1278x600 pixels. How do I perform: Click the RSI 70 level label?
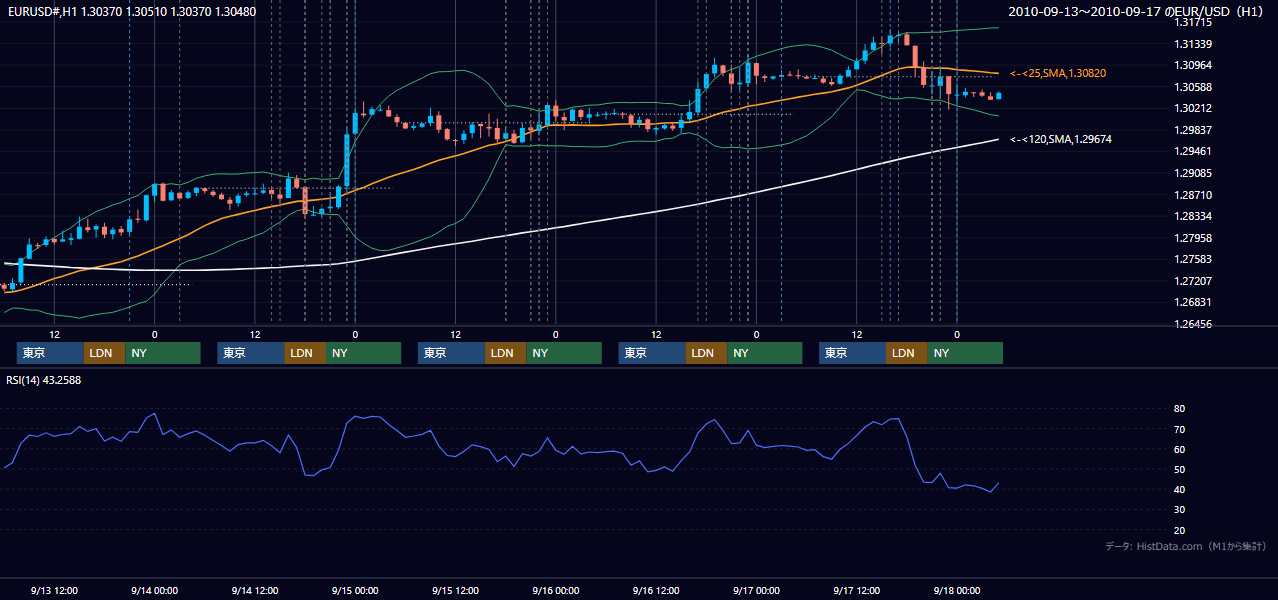click(1180, 429)
